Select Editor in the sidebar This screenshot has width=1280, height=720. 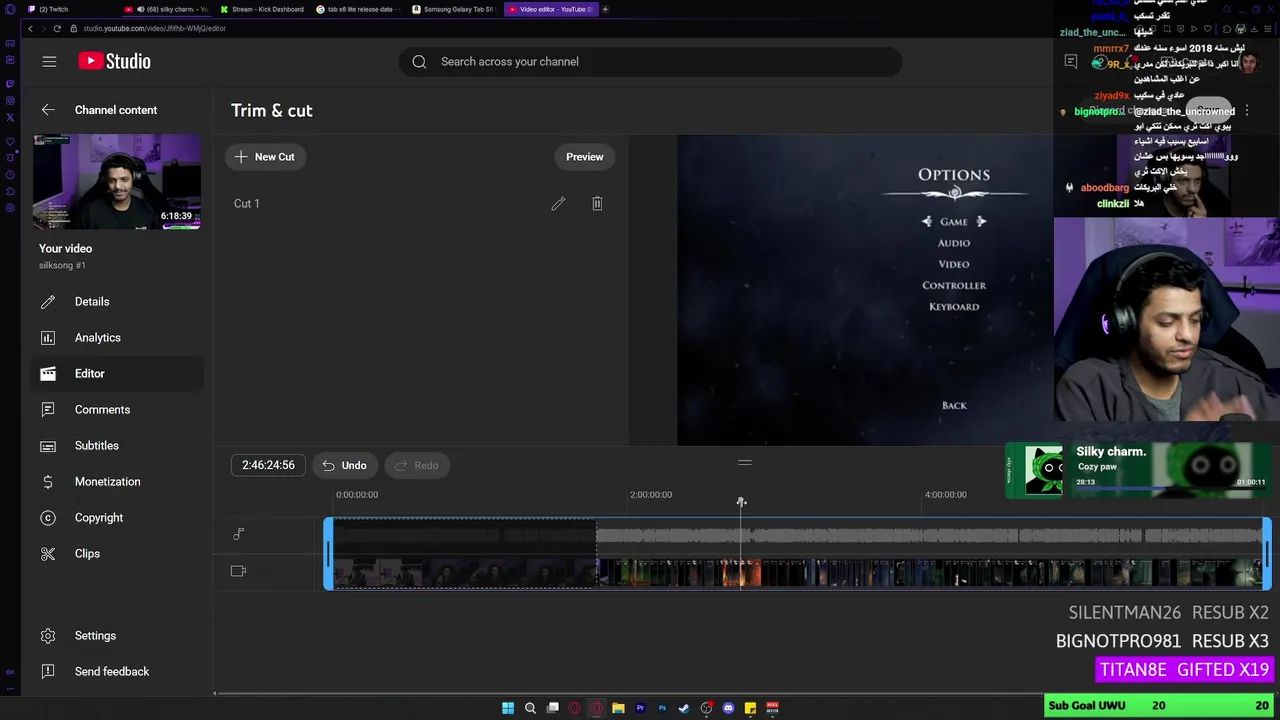coord(117,373)
